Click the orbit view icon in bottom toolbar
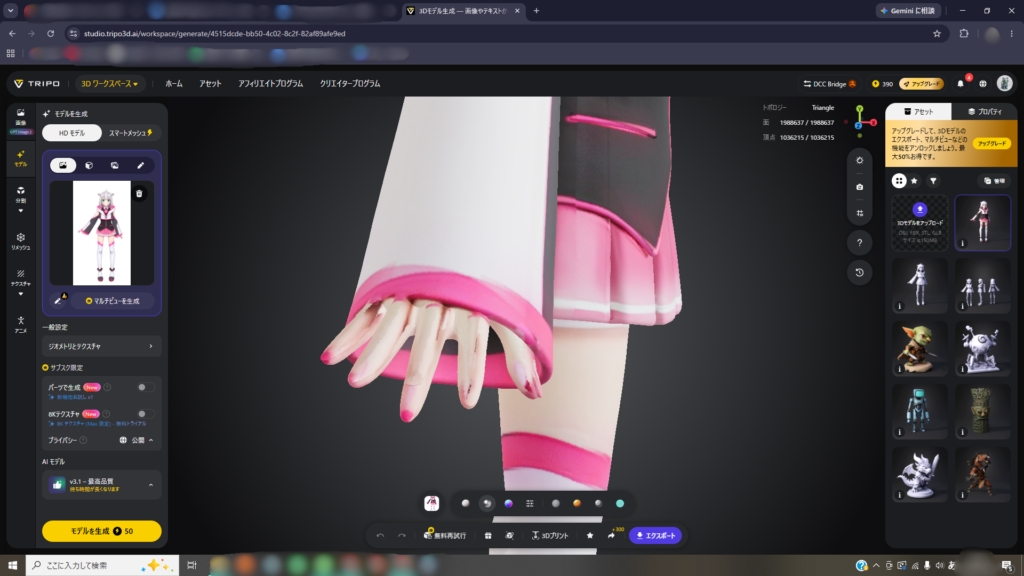Screen dimensions: 1024x576 (509, 536)
